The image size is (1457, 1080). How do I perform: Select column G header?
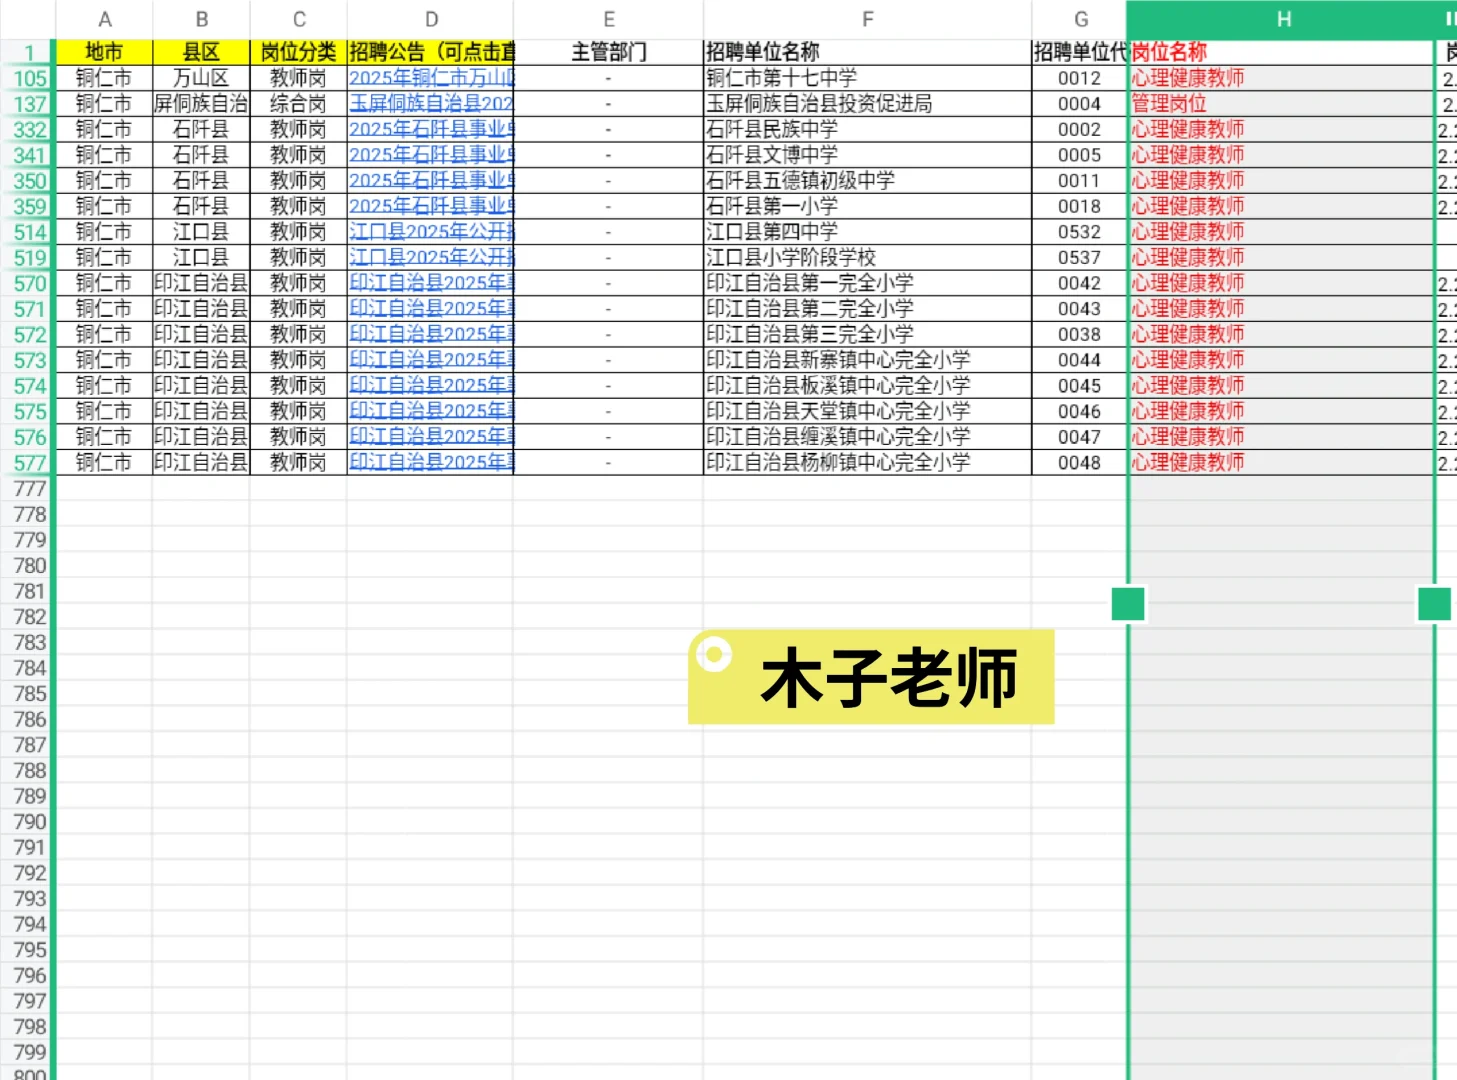(1080, 19)
